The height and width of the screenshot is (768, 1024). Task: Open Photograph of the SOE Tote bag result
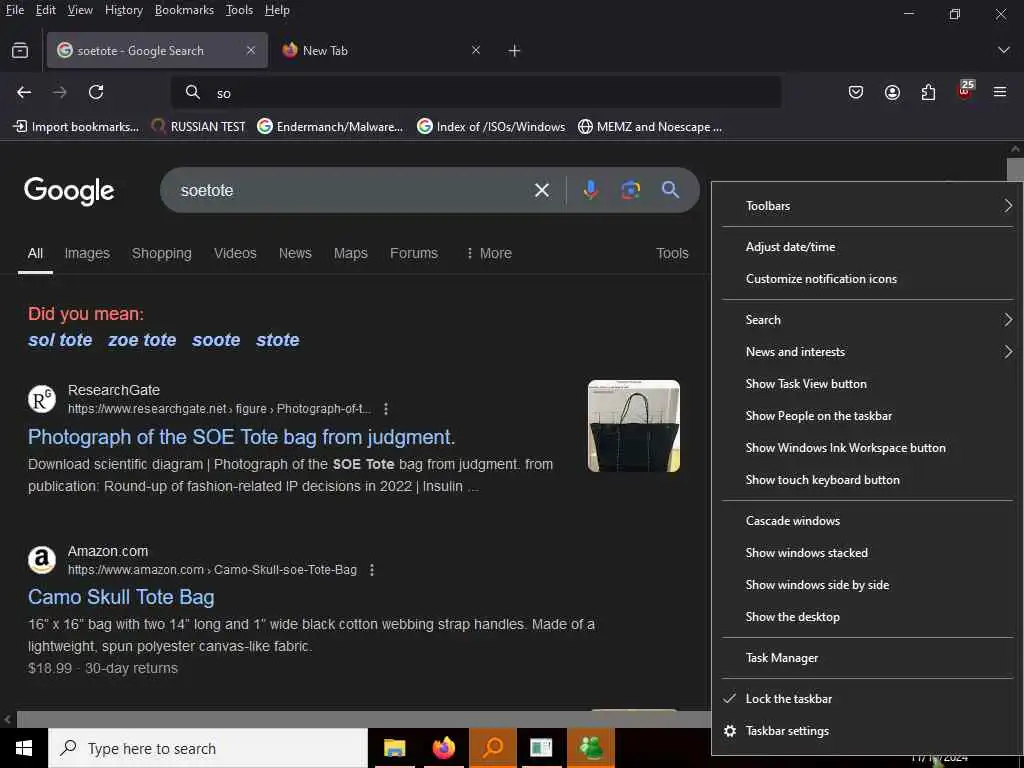pyautogui.click(x=242, y=437)
